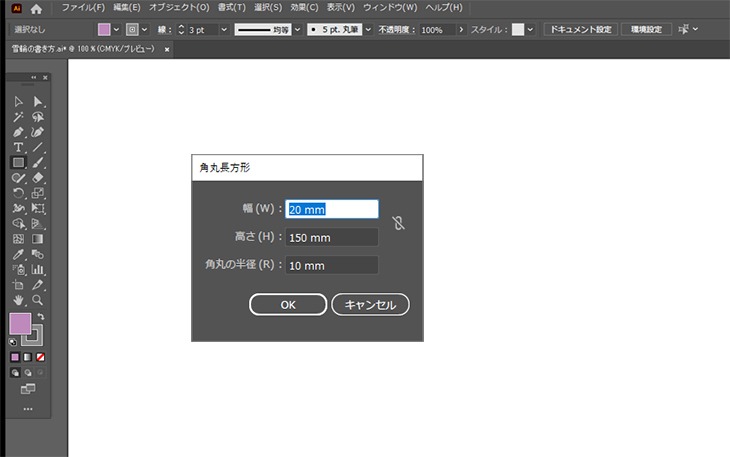
Task: Click the Home icon in top bar
Action: tap(36, 8)
